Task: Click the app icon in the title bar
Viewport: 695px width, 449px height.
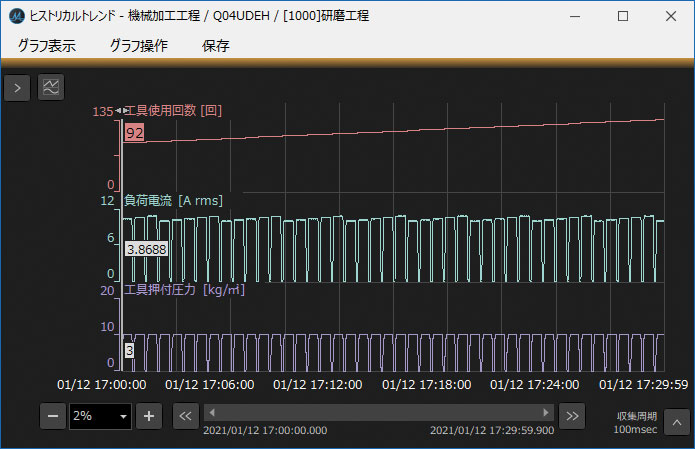Action: 16,16
